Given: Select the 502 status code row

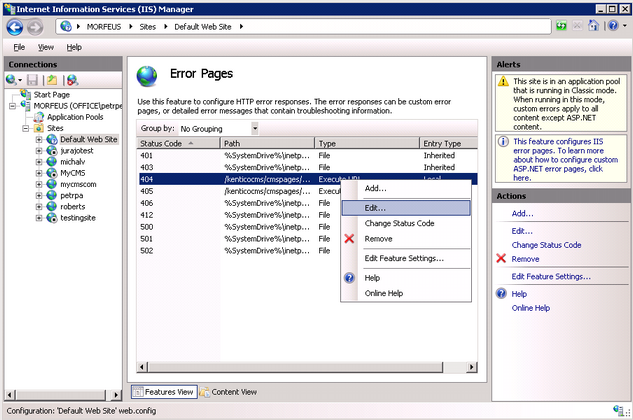Looking at the screenshot, I should [x=308, y=251].
